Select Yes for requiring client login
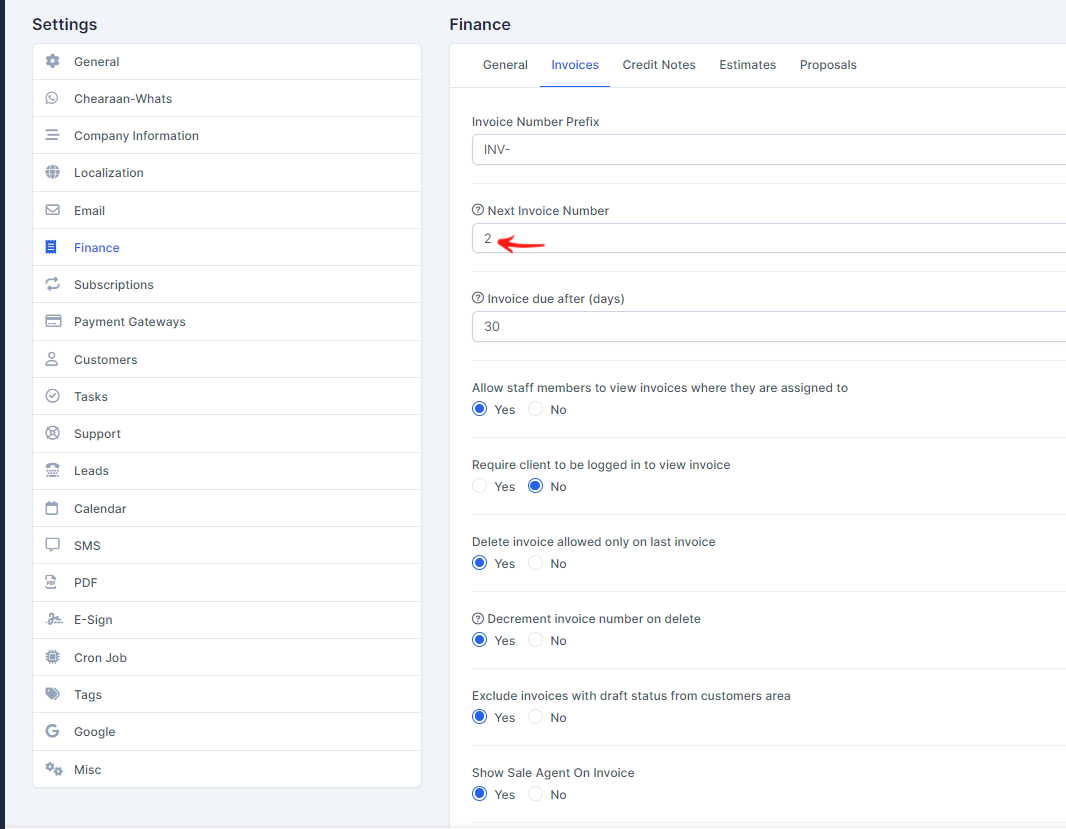1066x829 pixels. pos(480,487)
